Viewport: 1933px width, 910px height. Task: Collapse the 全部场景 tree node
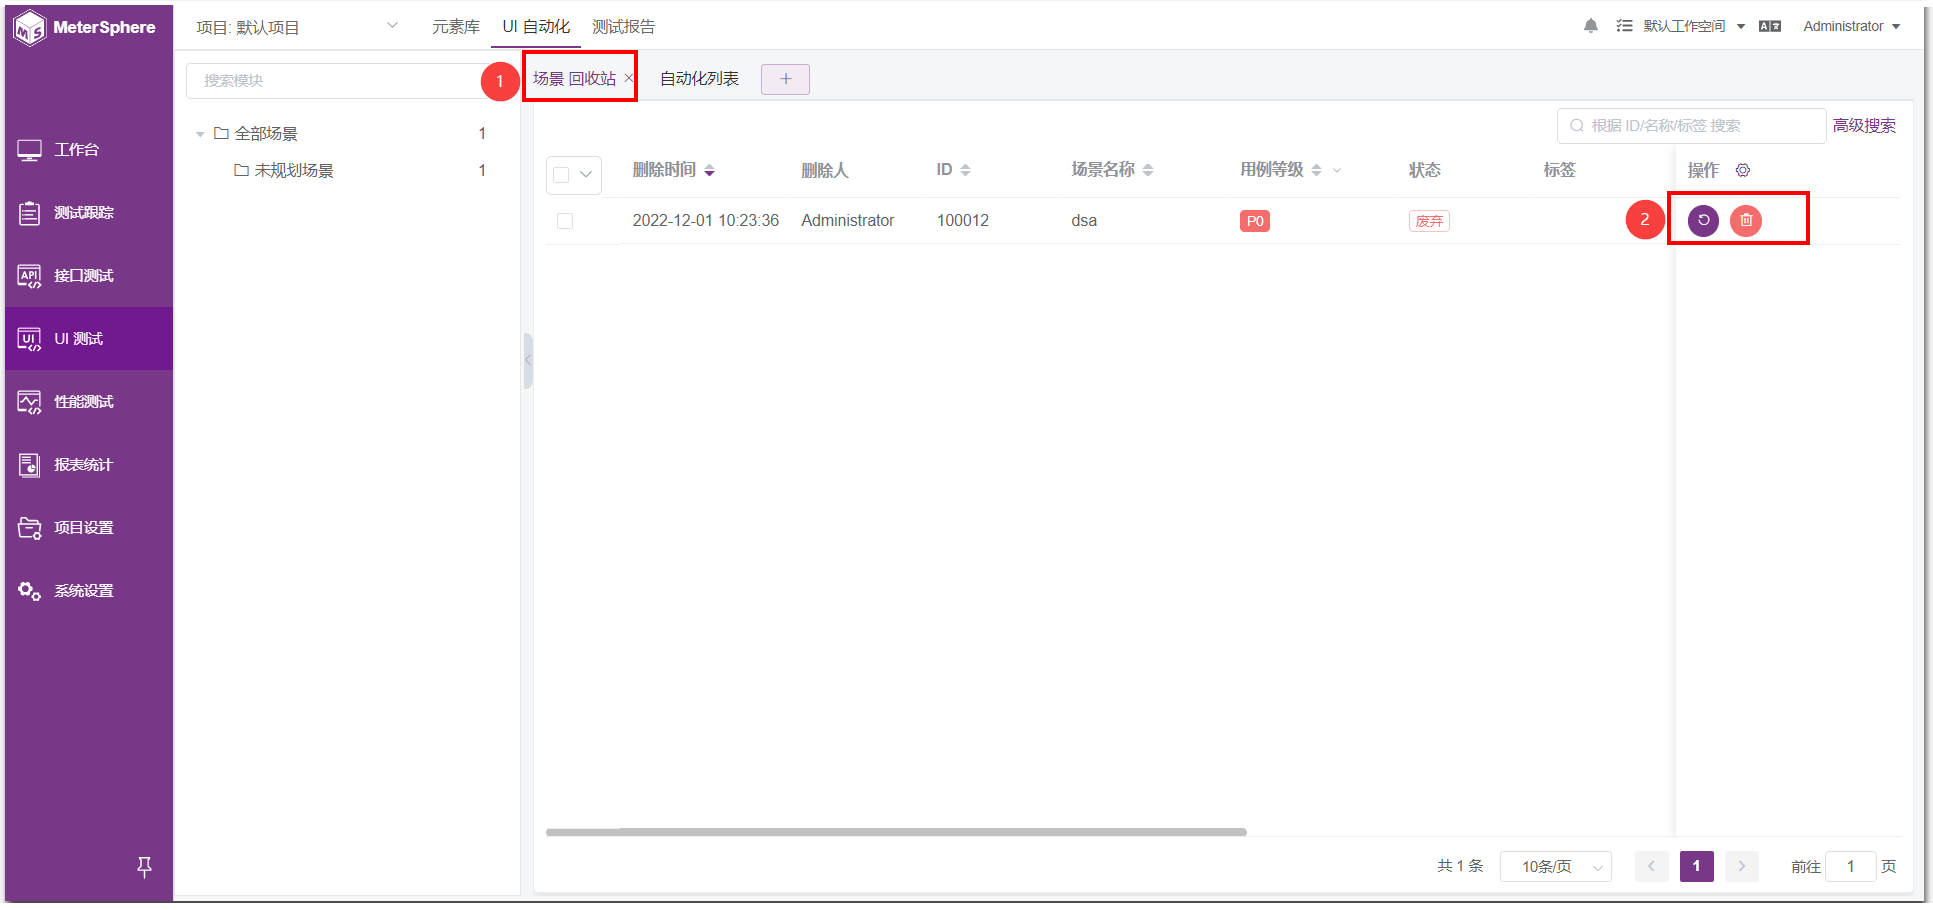(200, 134)
